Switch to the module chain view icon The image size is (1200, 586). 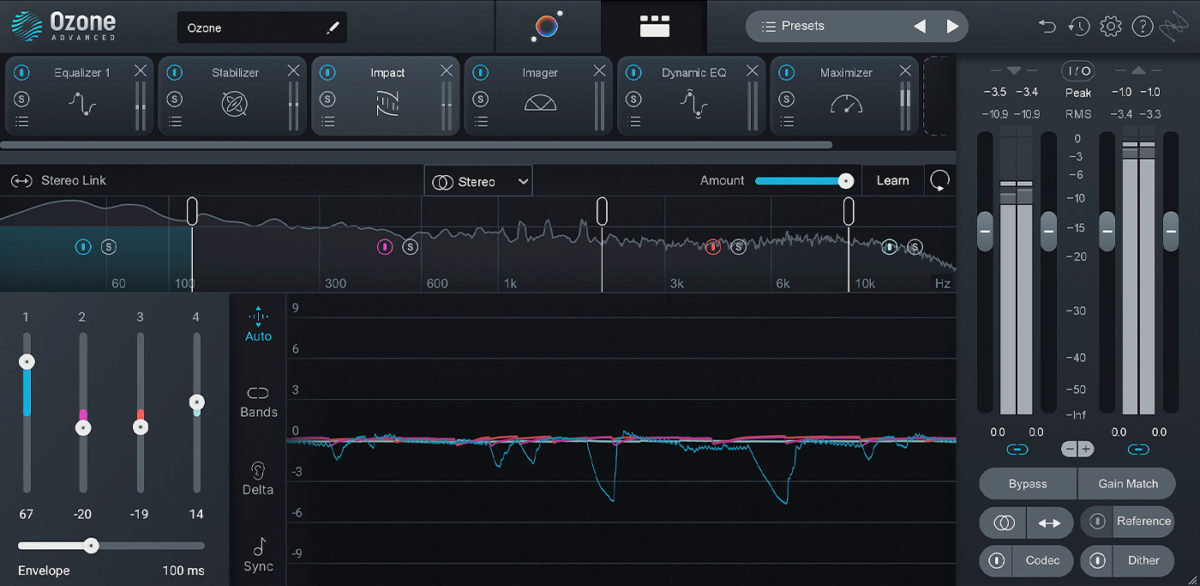[654, 27]
